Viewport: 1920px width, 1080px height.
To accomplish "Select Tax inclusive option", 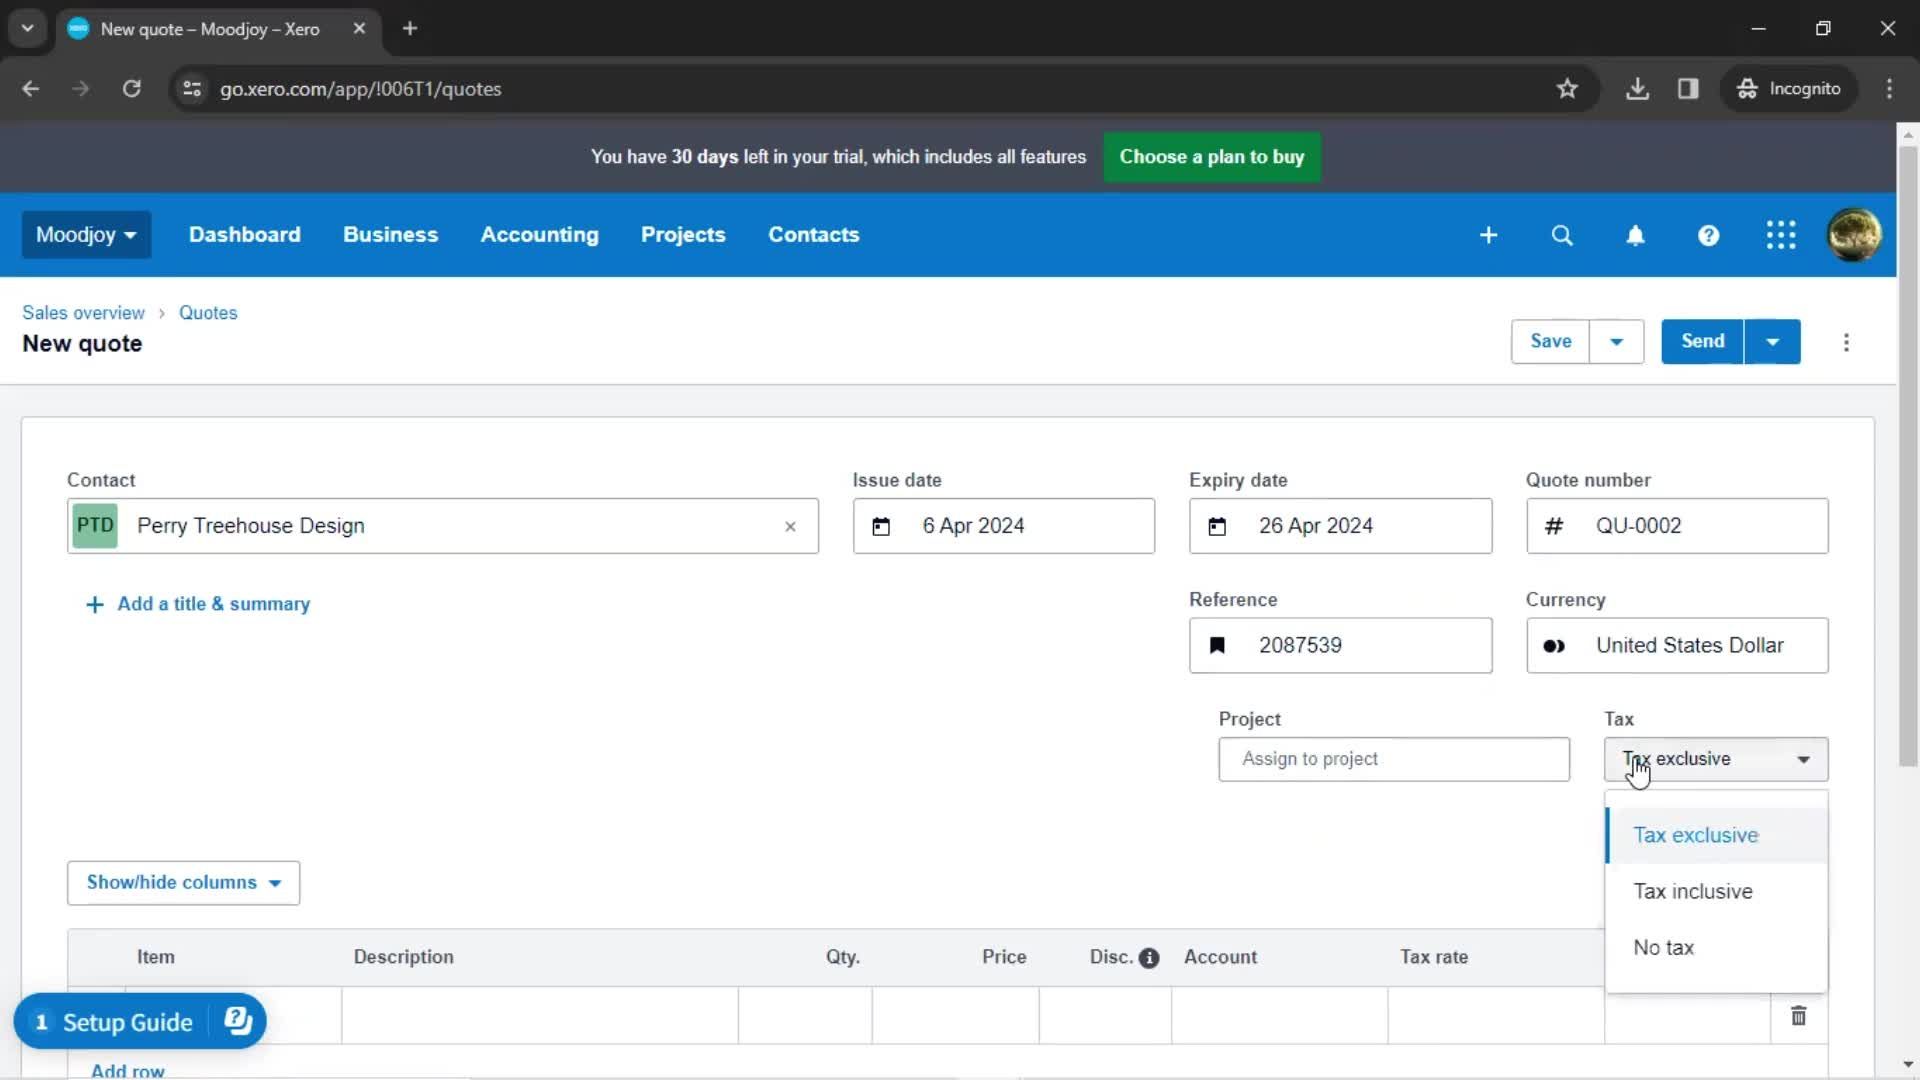I will pyautogui.click(x=1716, y=891).
